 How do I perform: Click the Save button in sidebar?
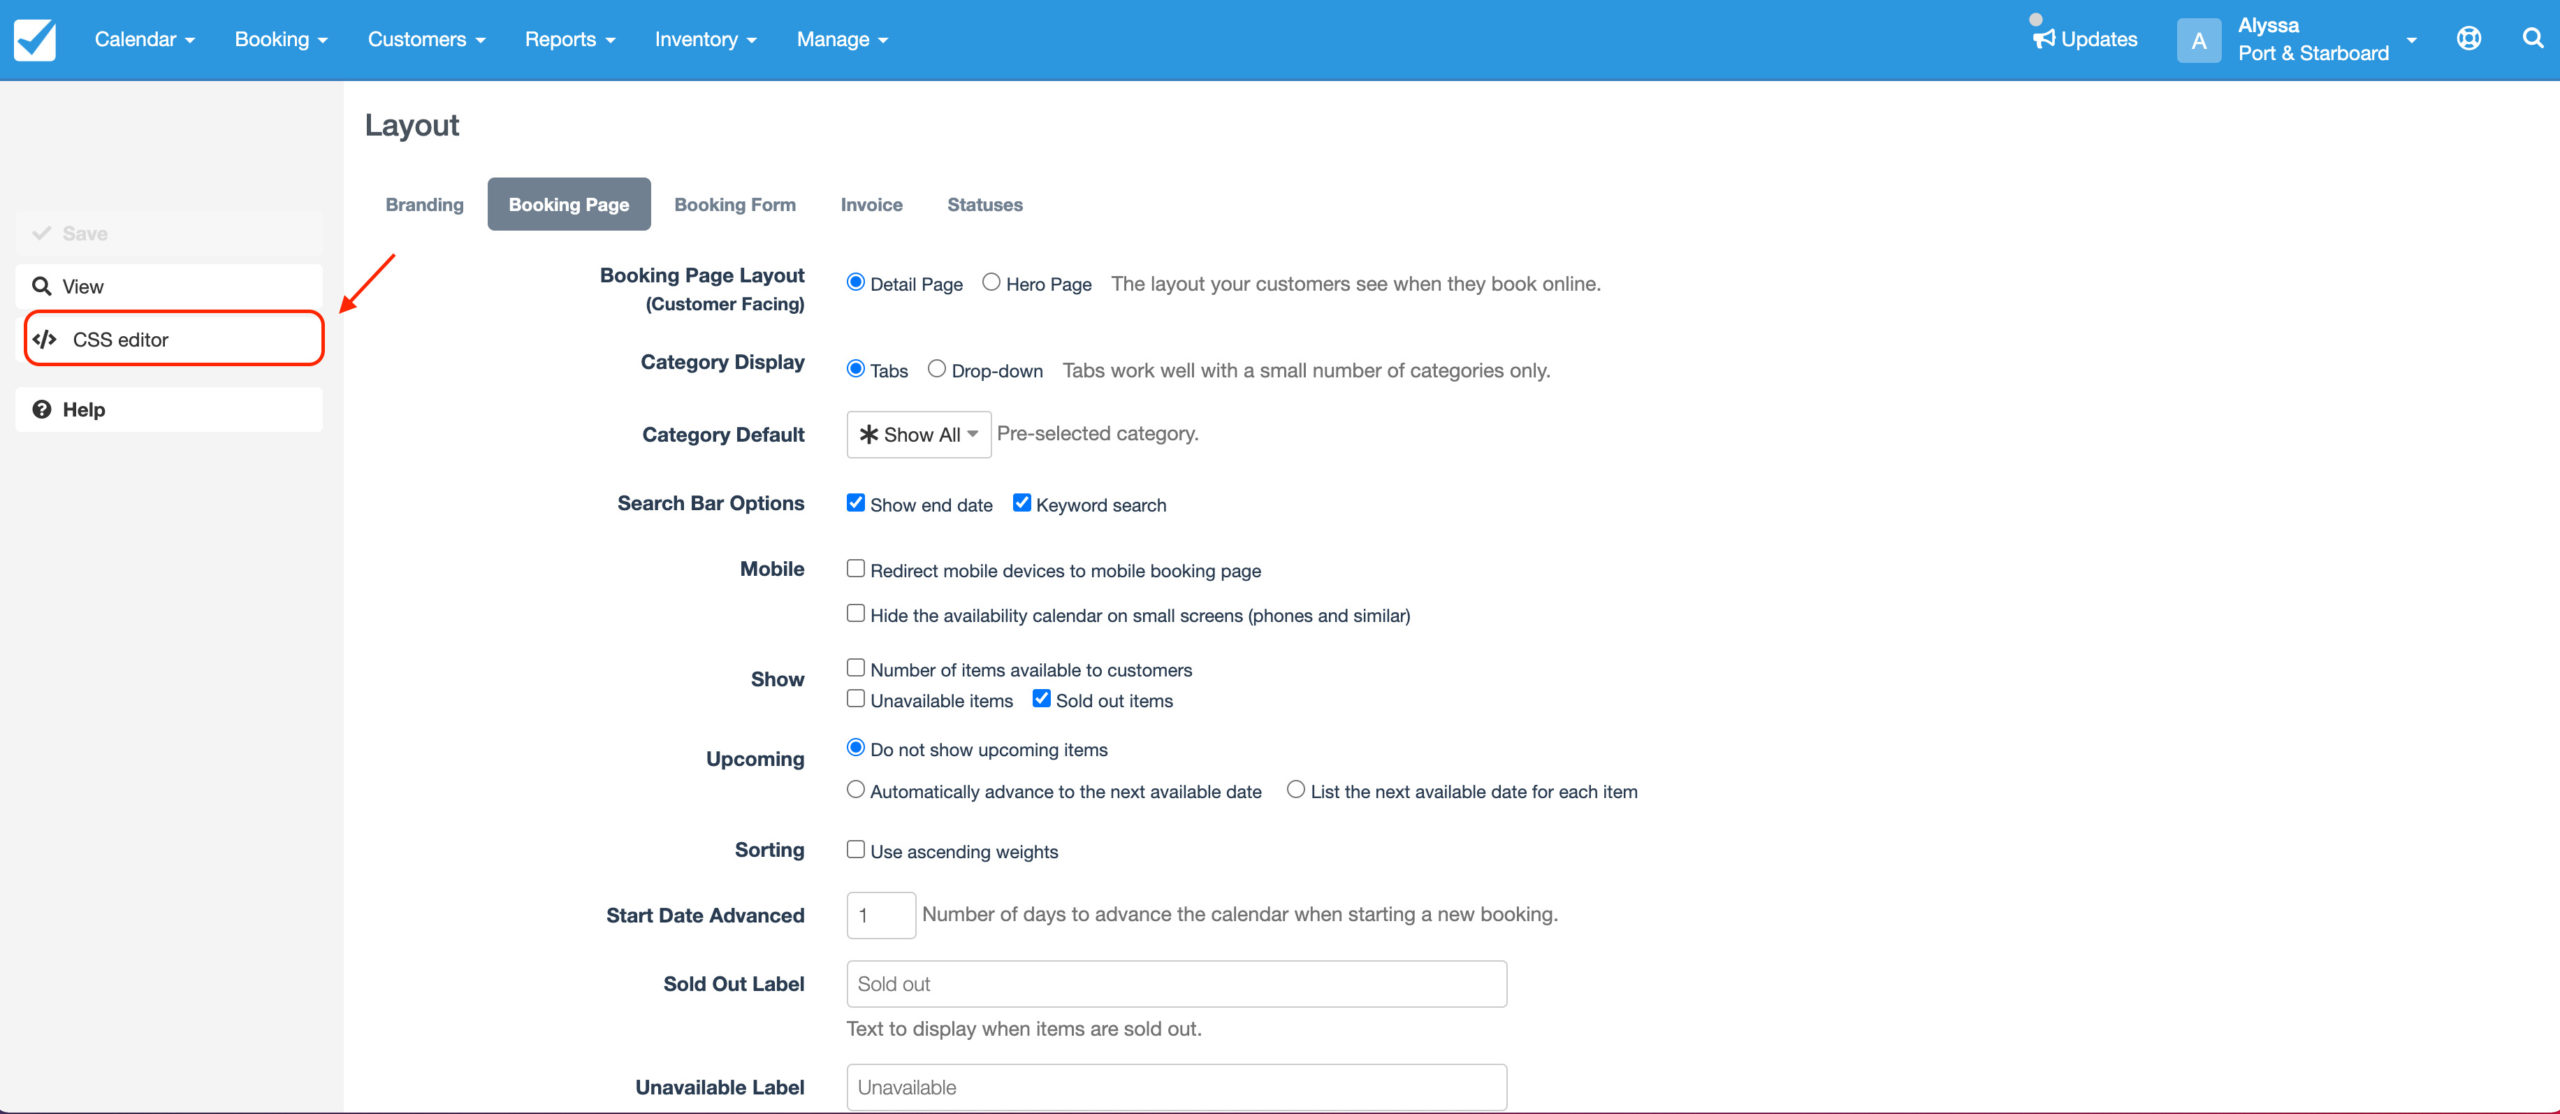84,233
